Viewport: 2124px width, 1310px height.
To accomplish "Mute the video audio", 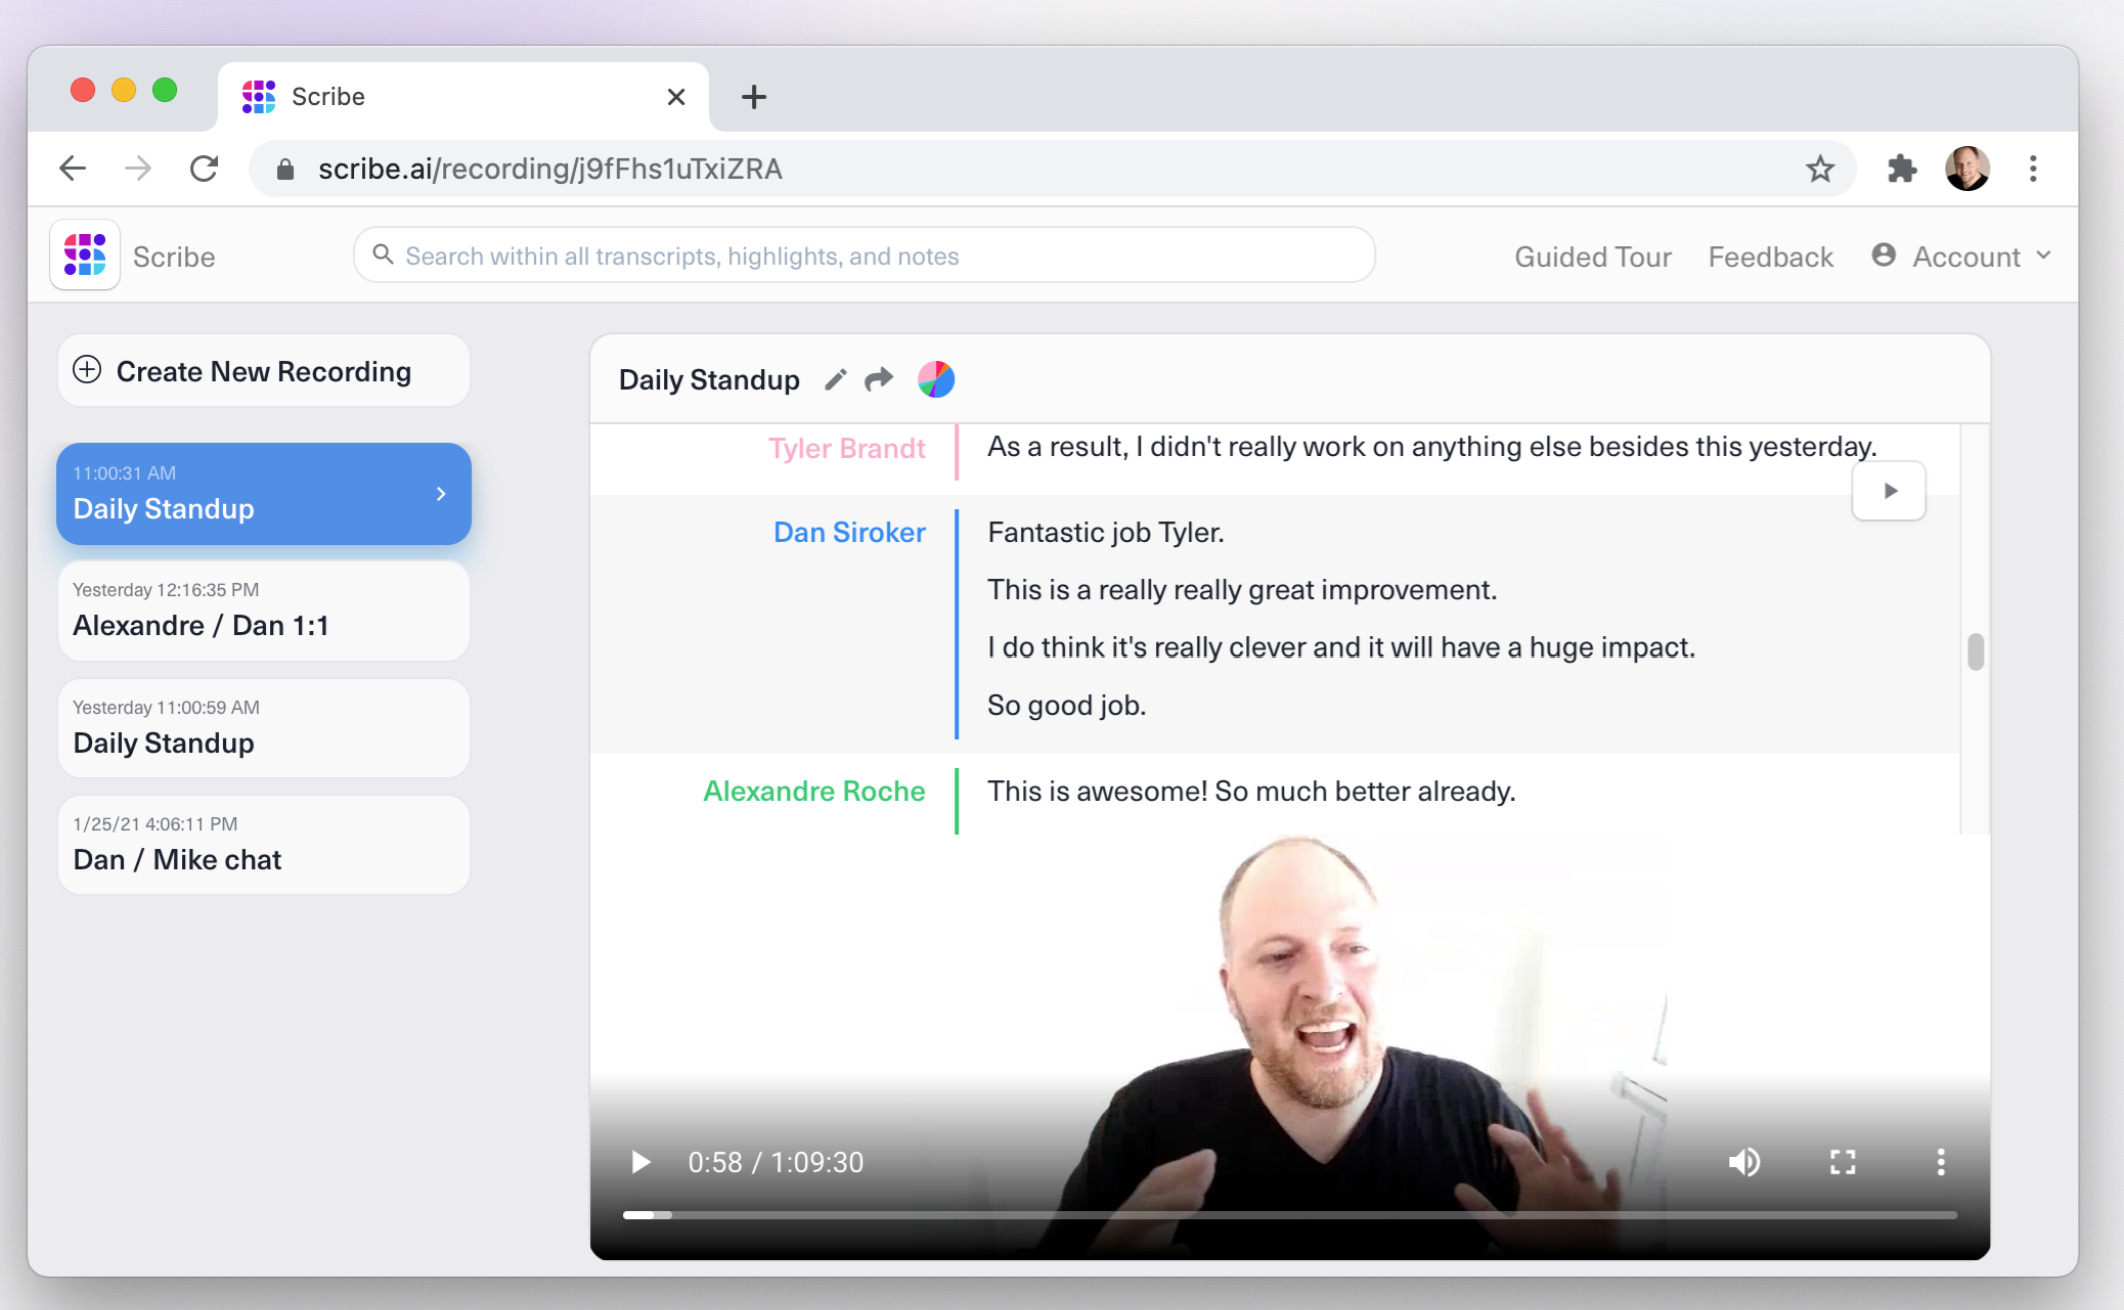I will click(1744, 1162).
